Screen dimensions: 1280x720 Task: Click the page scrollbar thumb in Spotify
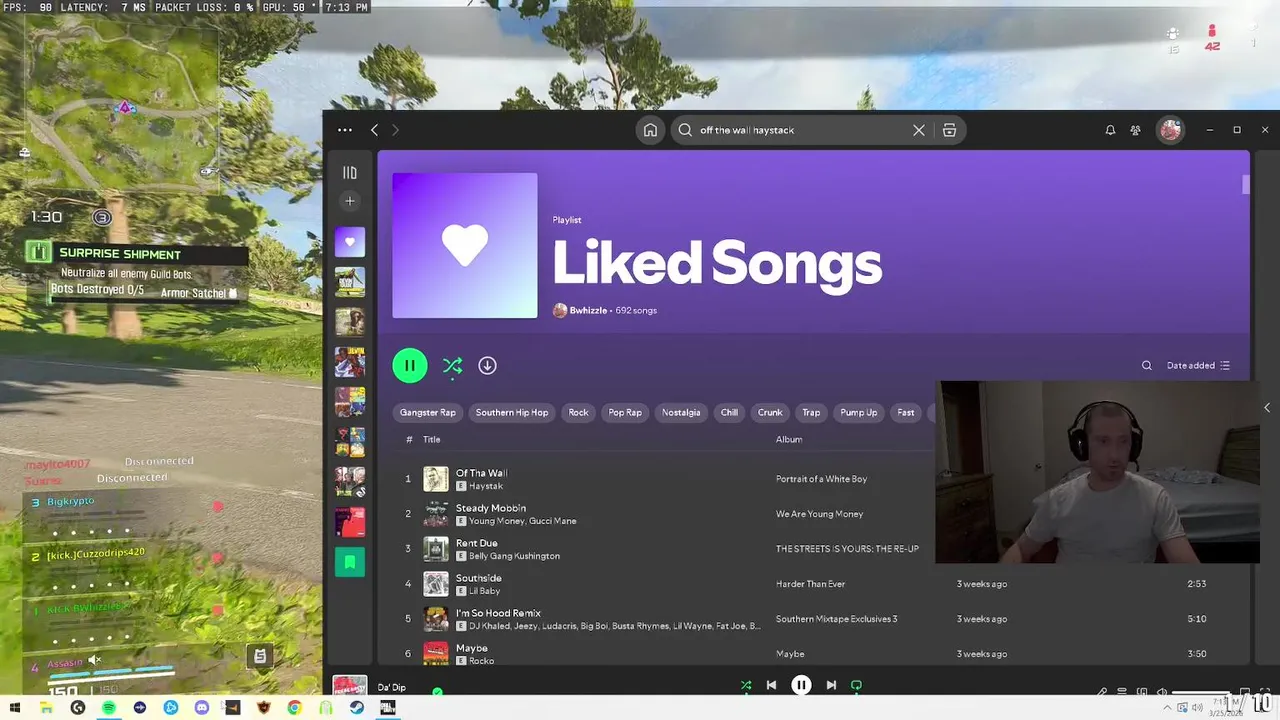pyautogui.click(x=1246, y=185)
